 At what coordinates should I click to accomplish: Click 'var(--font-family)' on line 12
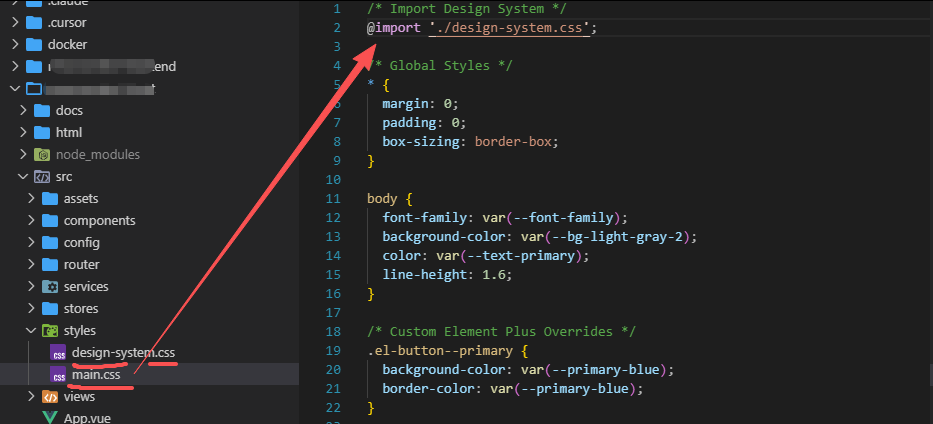[551, 218]
